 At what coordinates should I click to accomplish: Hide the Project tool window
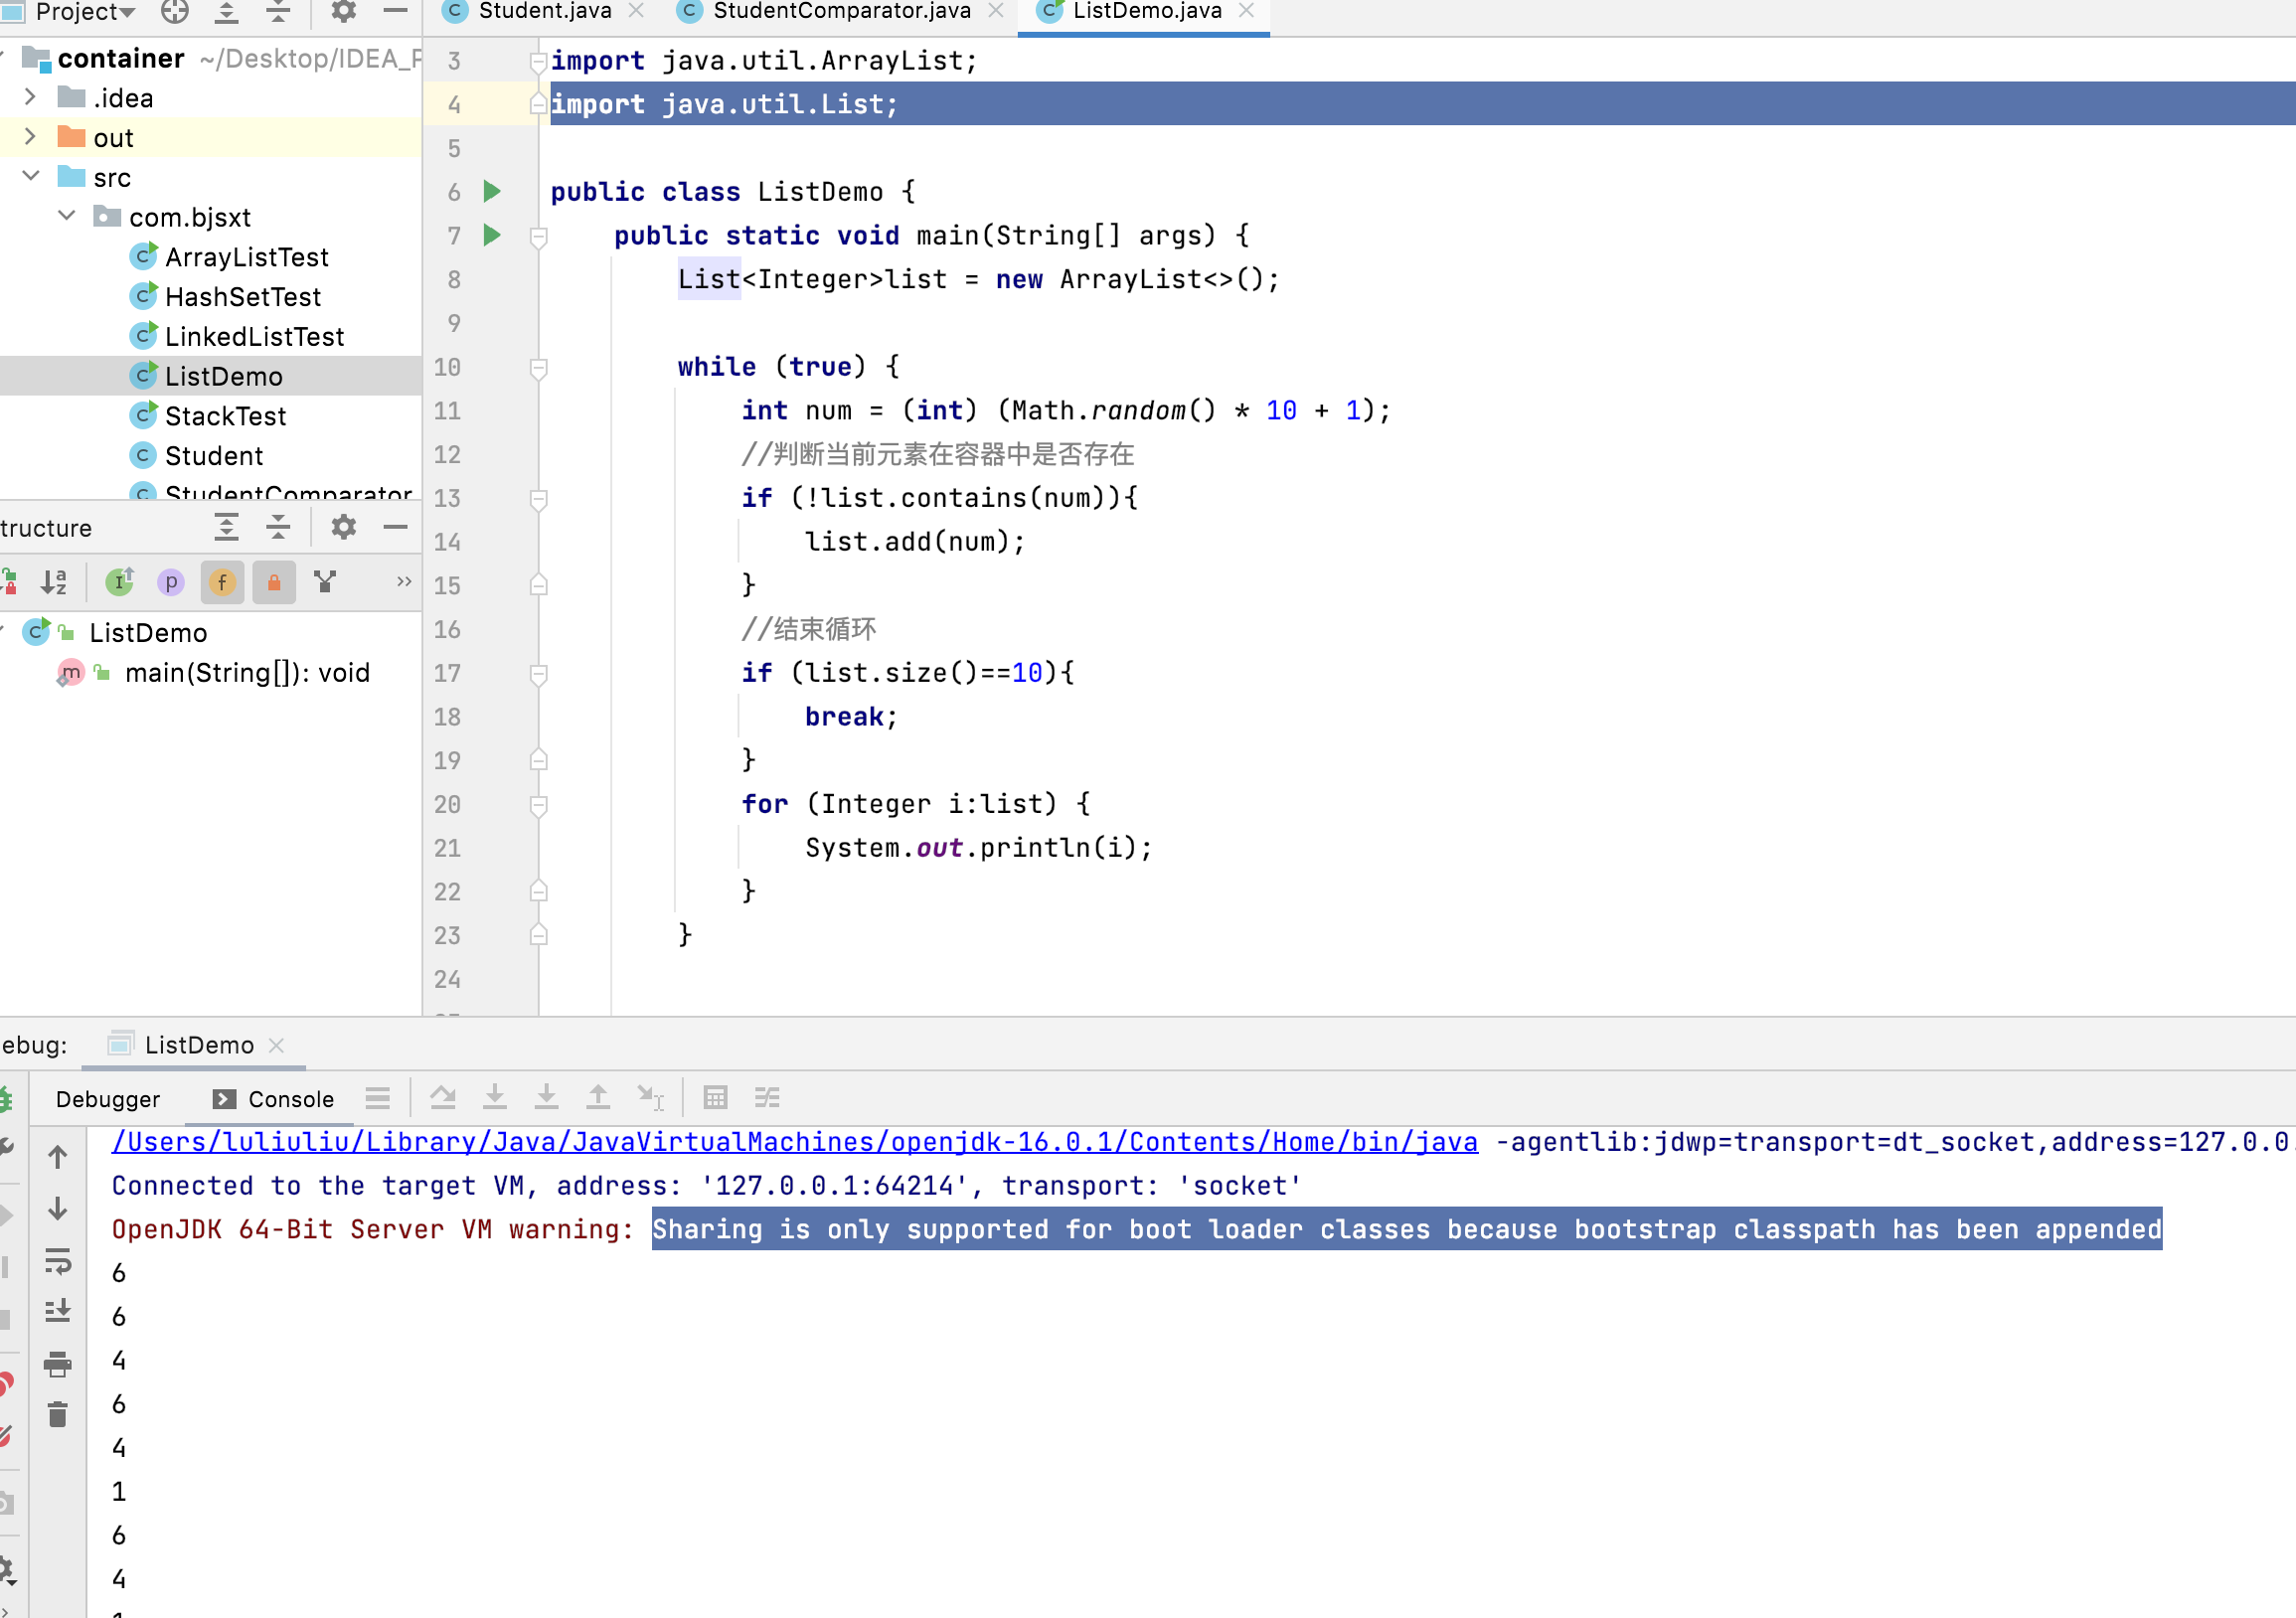coord(396,12)
